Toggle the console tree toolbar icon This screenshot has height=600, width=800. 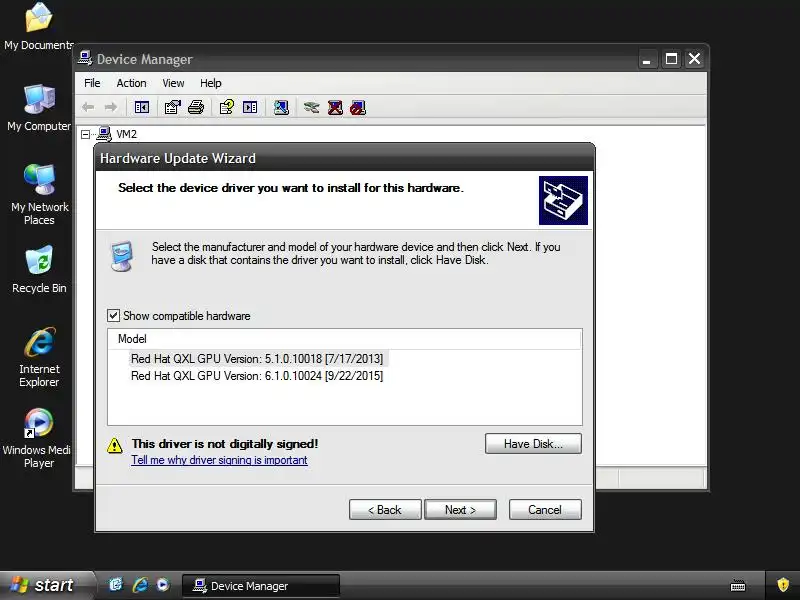141,107
